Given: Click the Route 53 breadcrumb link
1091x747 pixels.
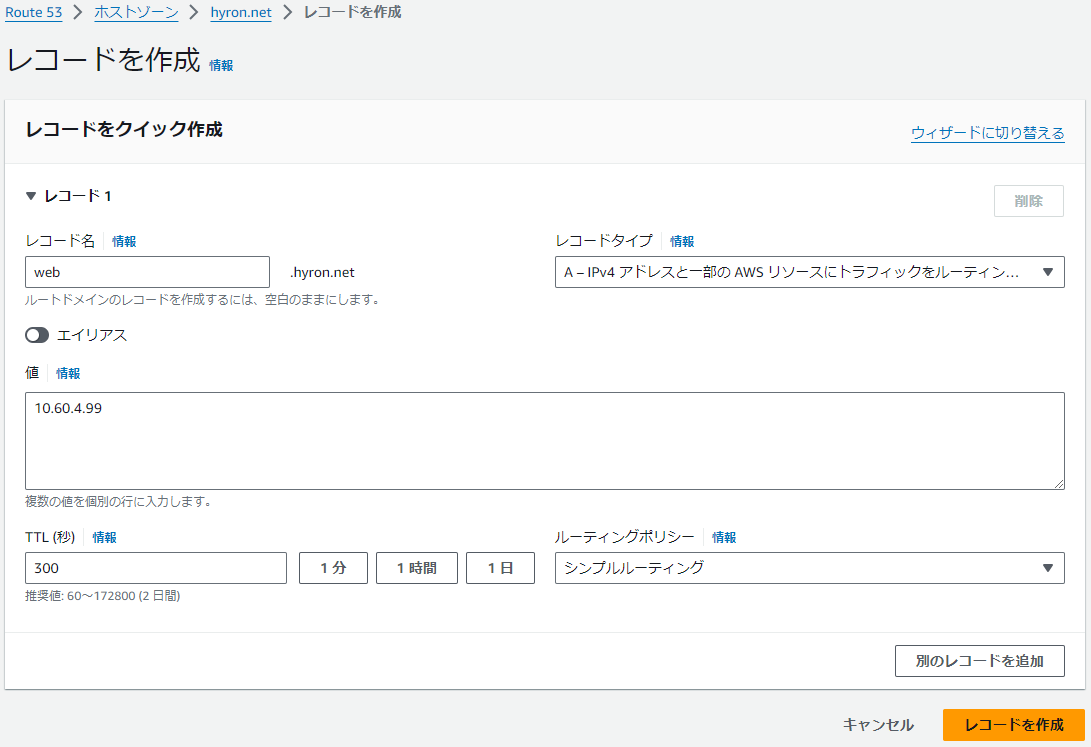Looking at the screenshot, I should (x=34, y=12).
